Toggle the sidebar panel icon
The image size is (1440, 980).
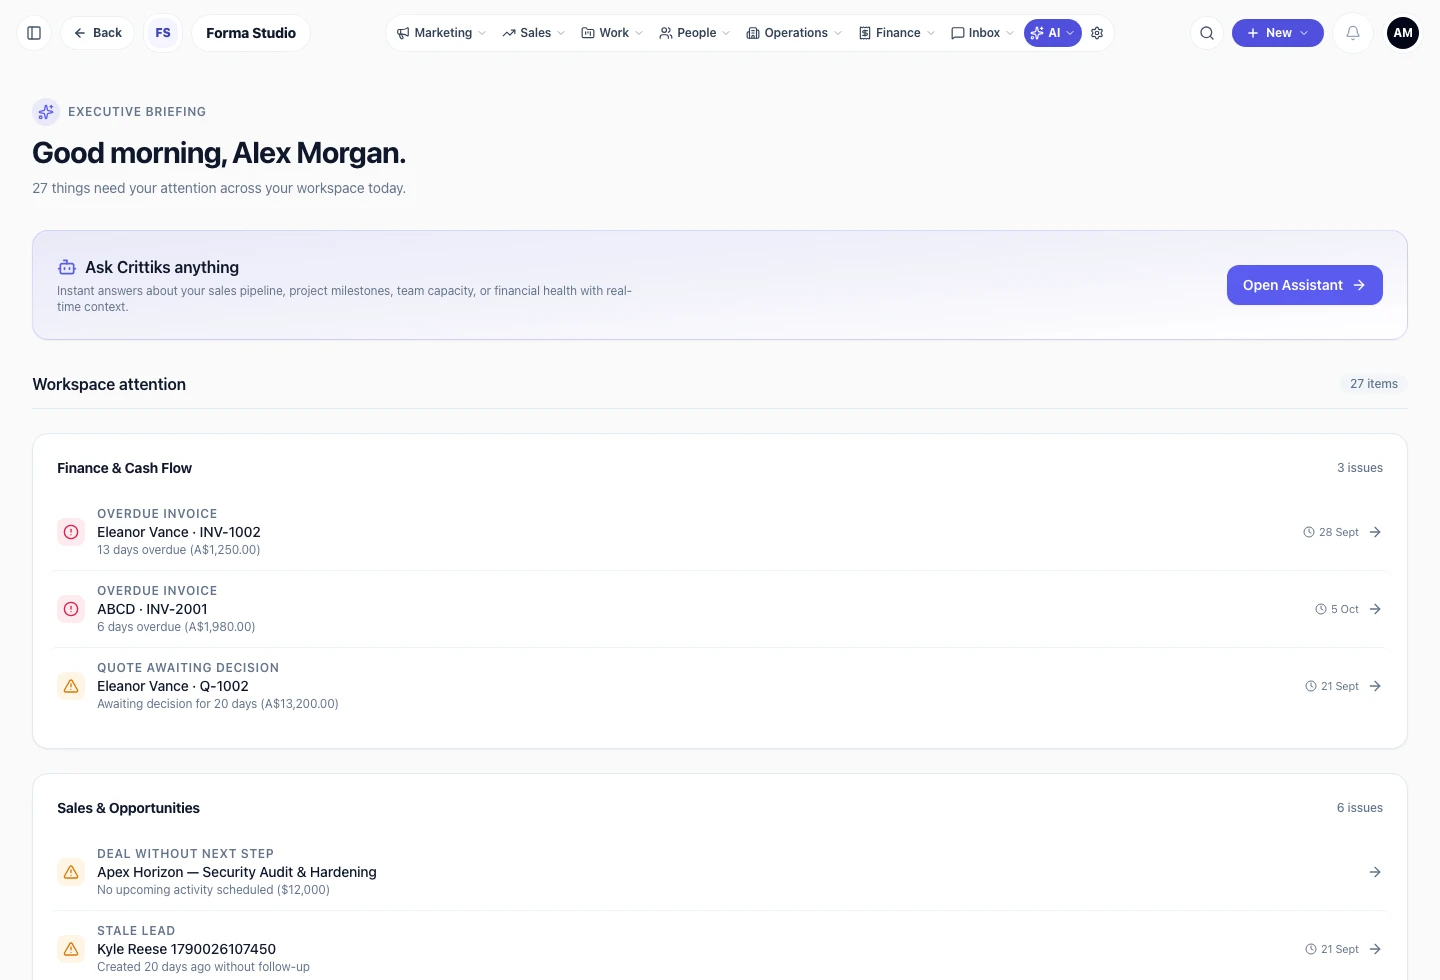pyautogui.click(x=34, y=33)
